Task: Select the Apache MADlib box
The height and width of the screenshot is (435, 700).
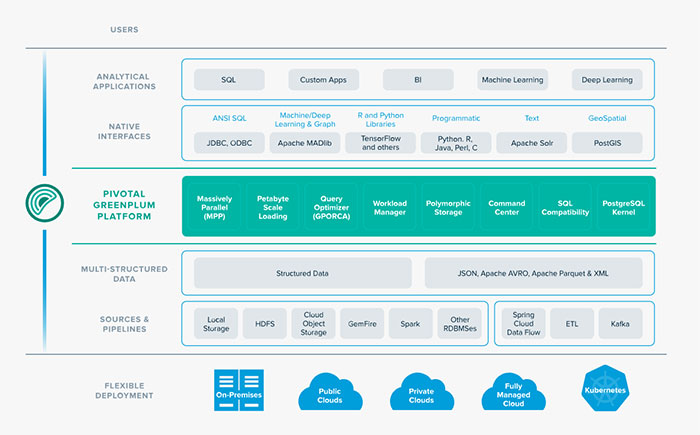Action: (305, 143)
